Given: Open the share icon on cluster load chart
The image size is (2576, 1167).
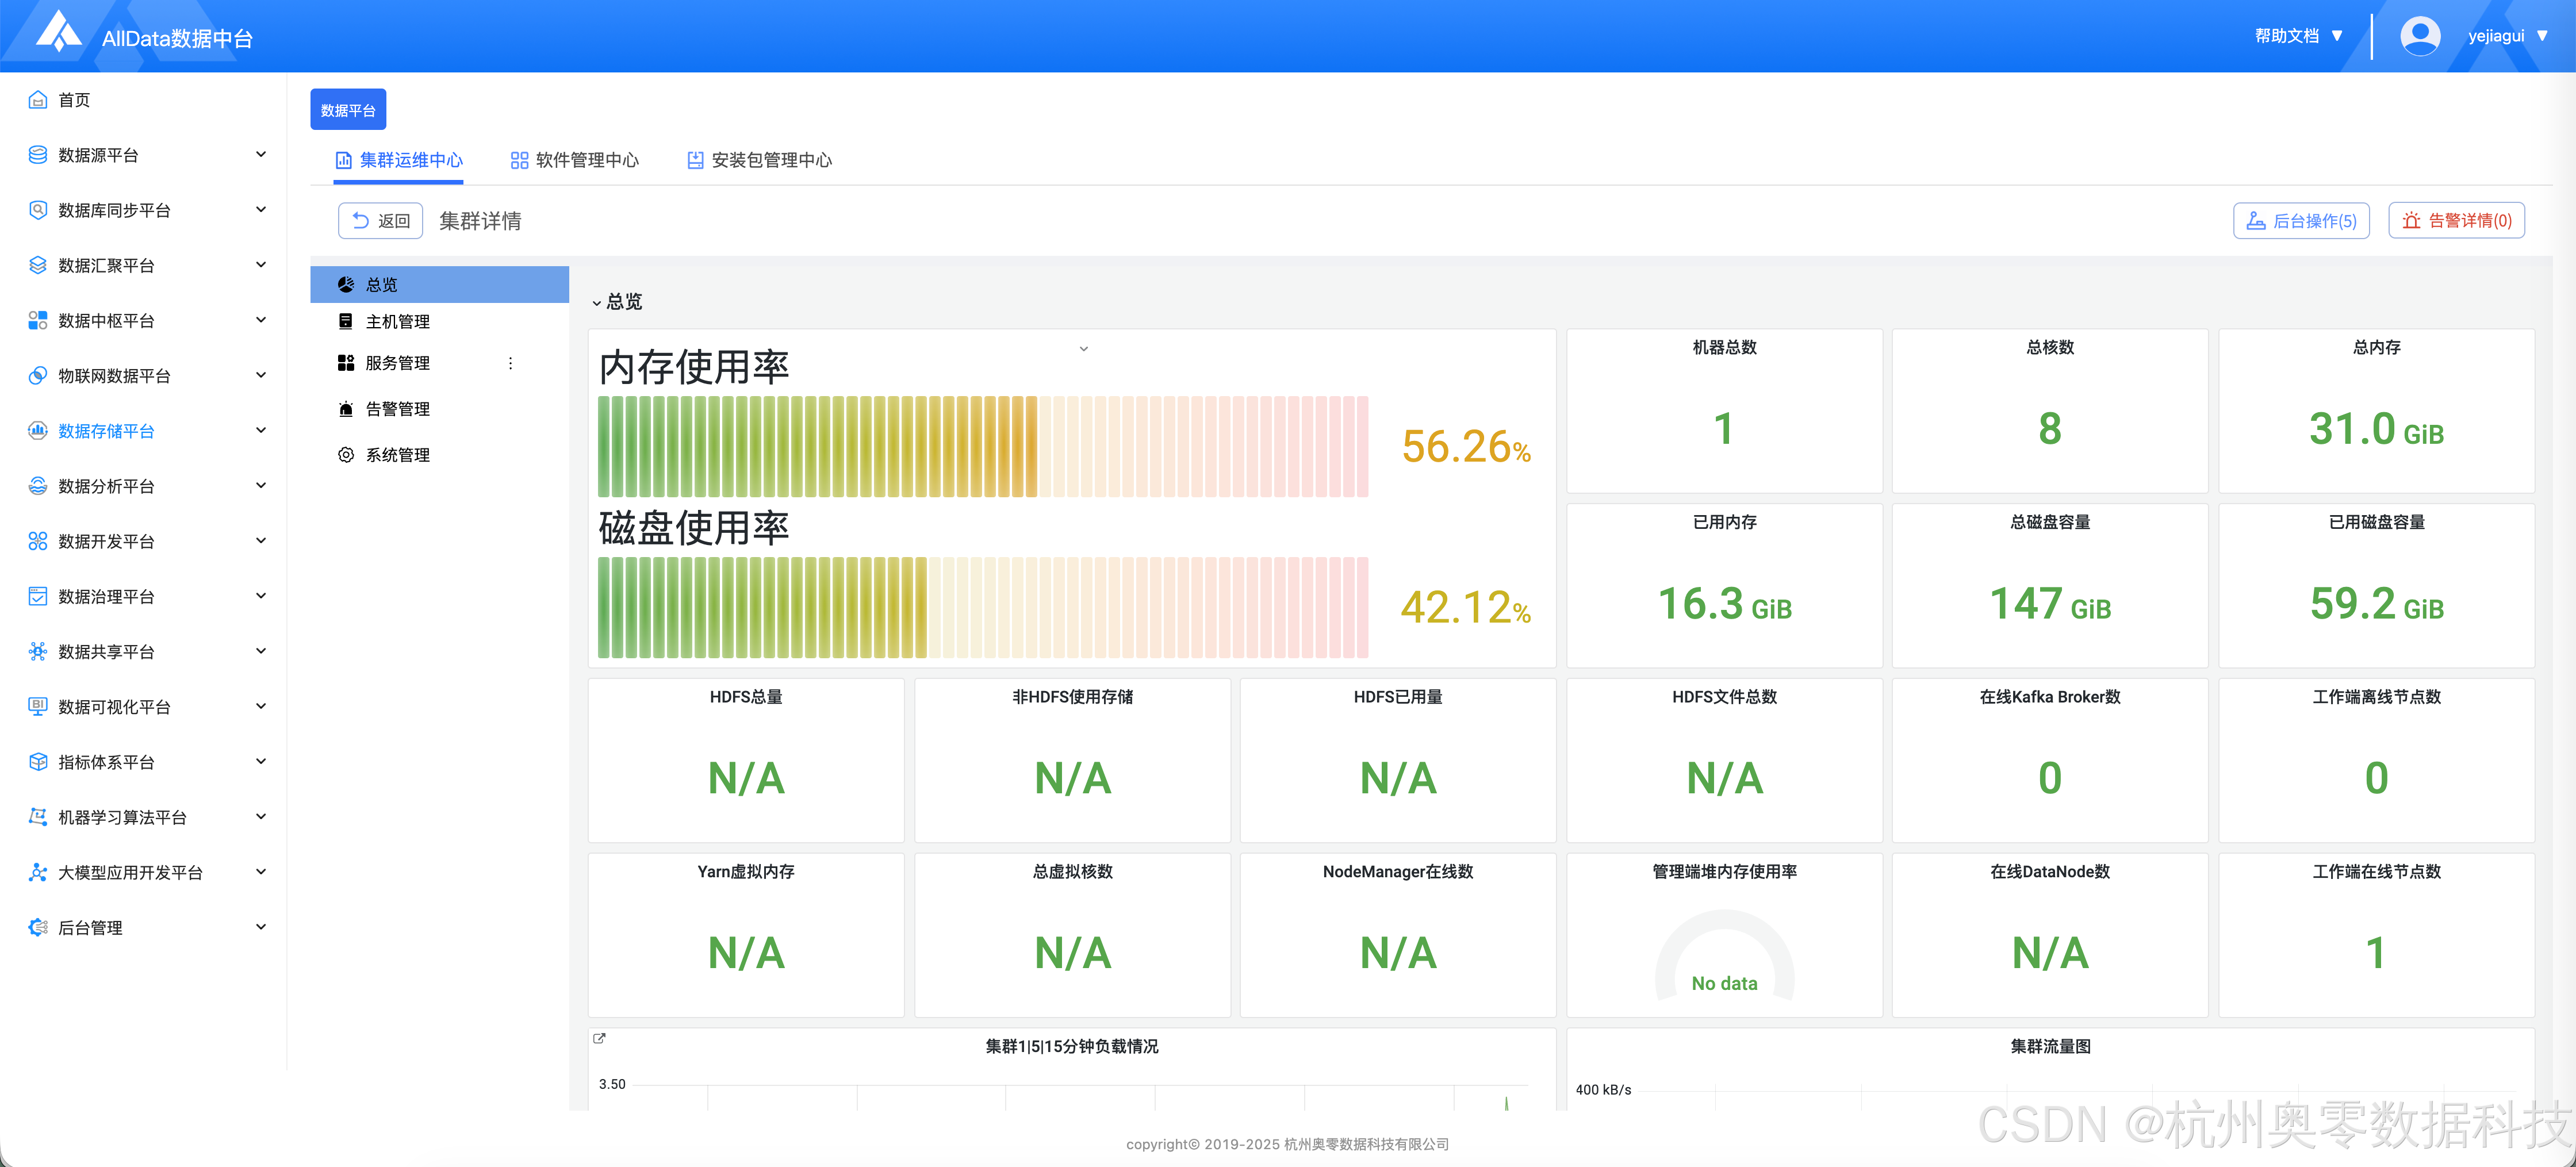Looking at the screenshot, I should [x=599, y=1038].
